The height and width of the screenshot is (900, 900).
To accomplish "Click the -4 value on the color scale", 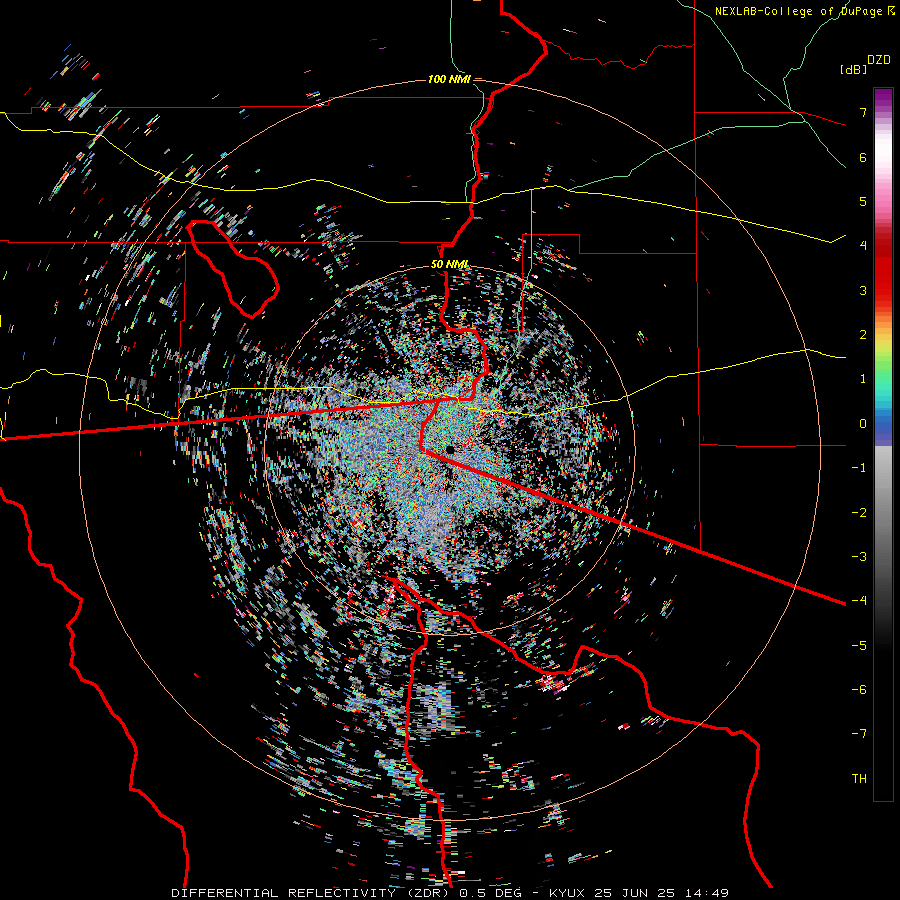I will [x=859, y=601].
